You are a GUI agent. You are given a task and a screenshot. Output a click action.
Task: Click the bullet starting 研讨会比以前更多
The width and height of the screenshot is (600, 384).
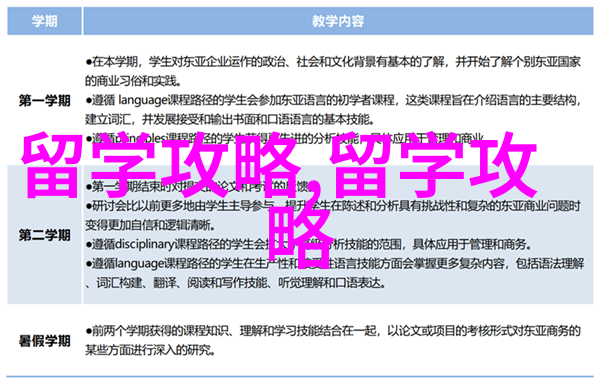[x=333, y=206]
